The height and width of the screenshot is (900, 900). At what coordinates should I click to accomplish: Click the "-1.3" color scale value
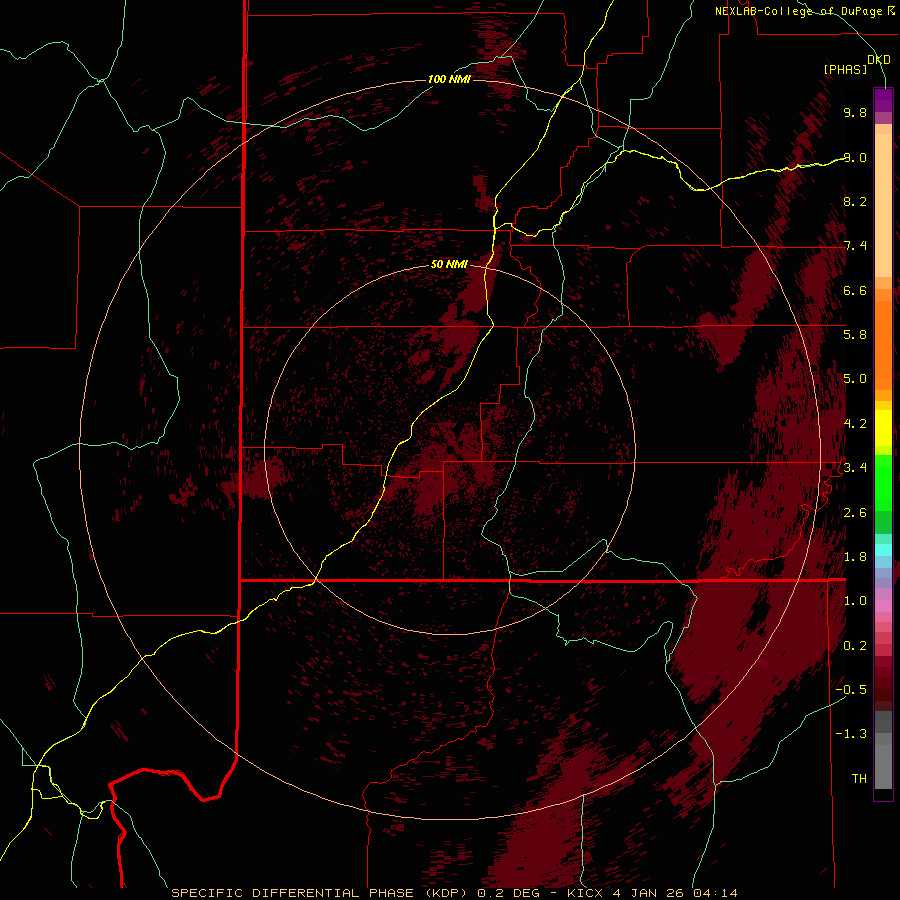[x=851, y=734]
